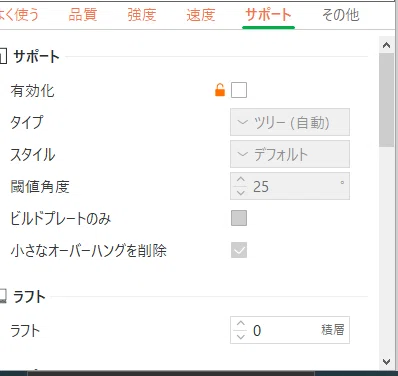Toggle the ビルドプレートのみ checkbox

coord(239,218)
